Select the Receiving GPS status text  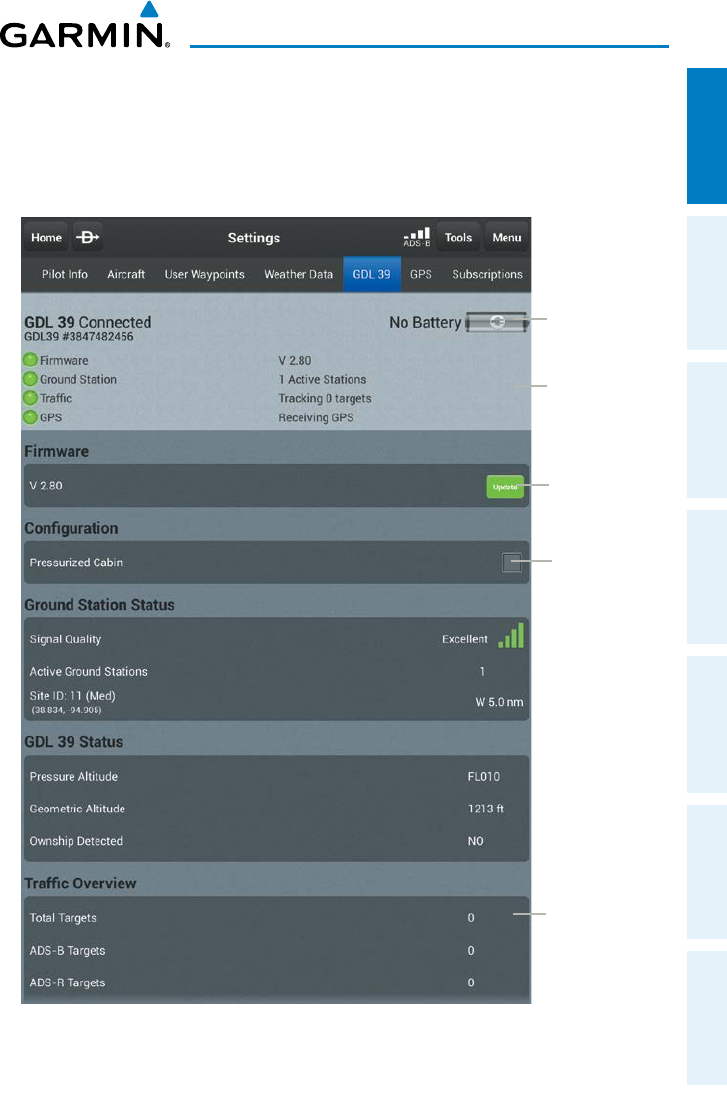pyautogui.click(x=316, y=418)
